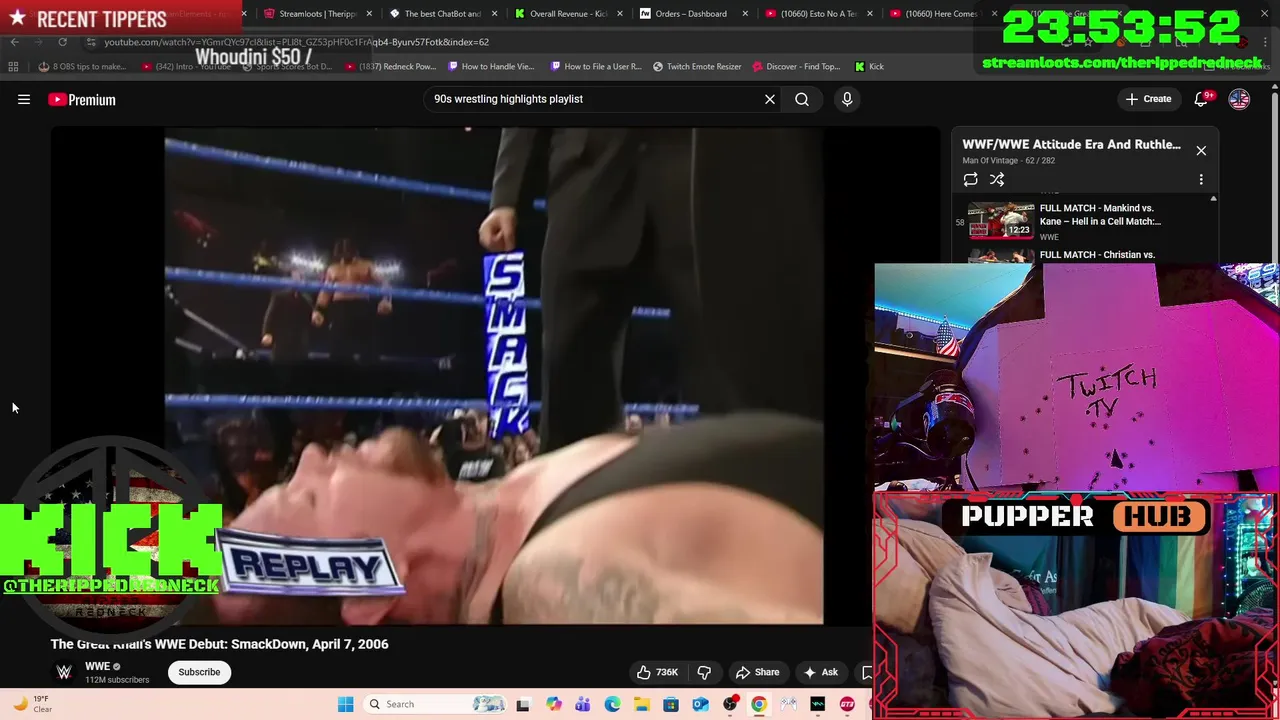Toggle shuffle playlist
Viewport: 1280px width, 720px height.
click(997, 179)
